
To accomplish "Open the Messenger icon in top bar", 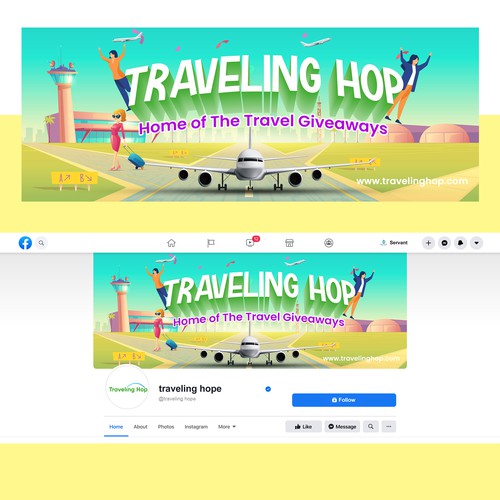I will tap(444, 243).
